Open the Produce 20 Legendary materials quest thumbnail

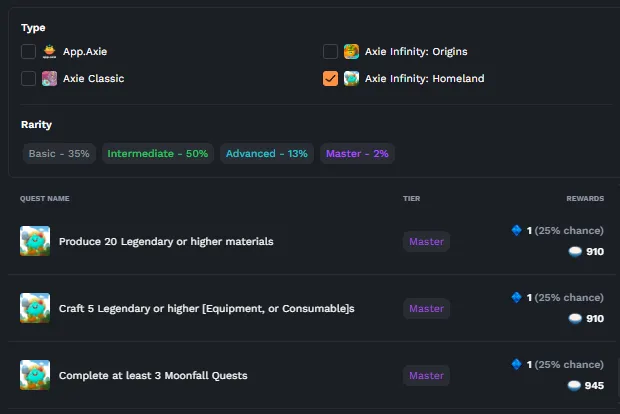pyautogui.click(x=35, y=241)
